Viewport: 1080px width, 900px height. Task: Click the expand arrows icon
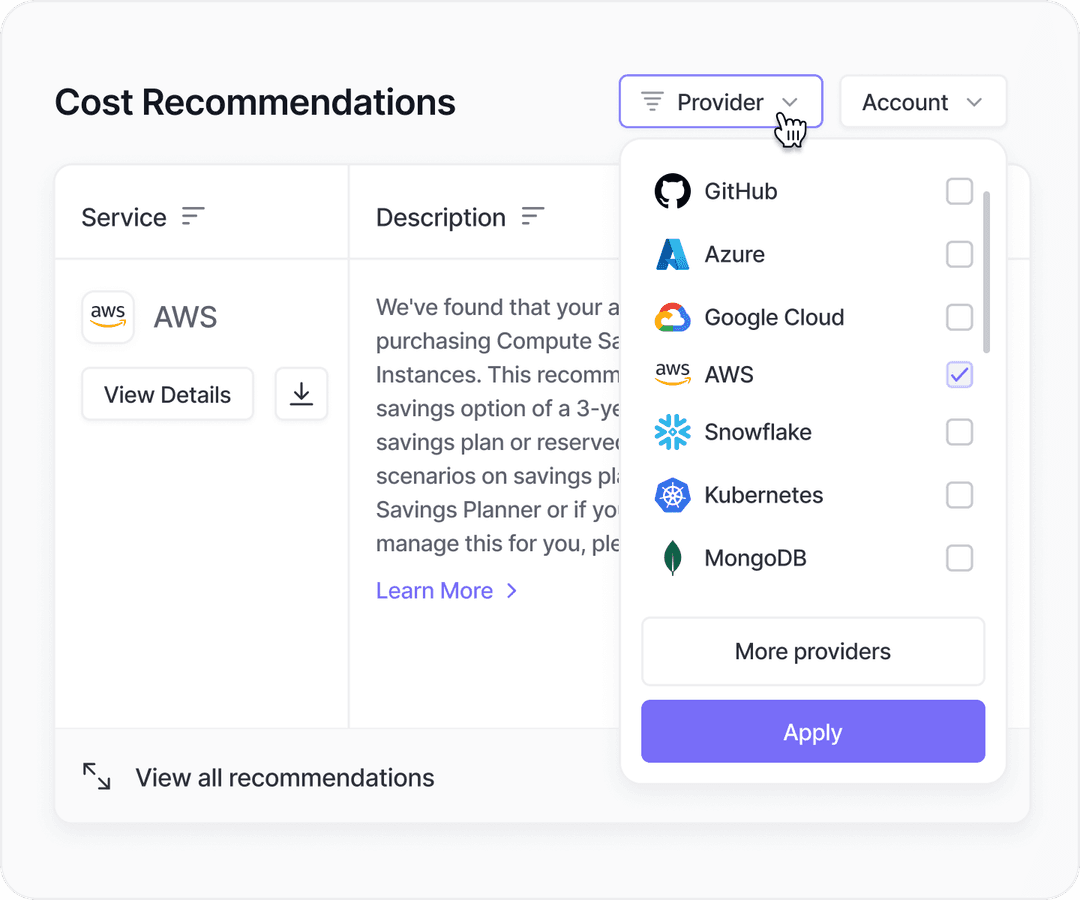coord(97,777)
